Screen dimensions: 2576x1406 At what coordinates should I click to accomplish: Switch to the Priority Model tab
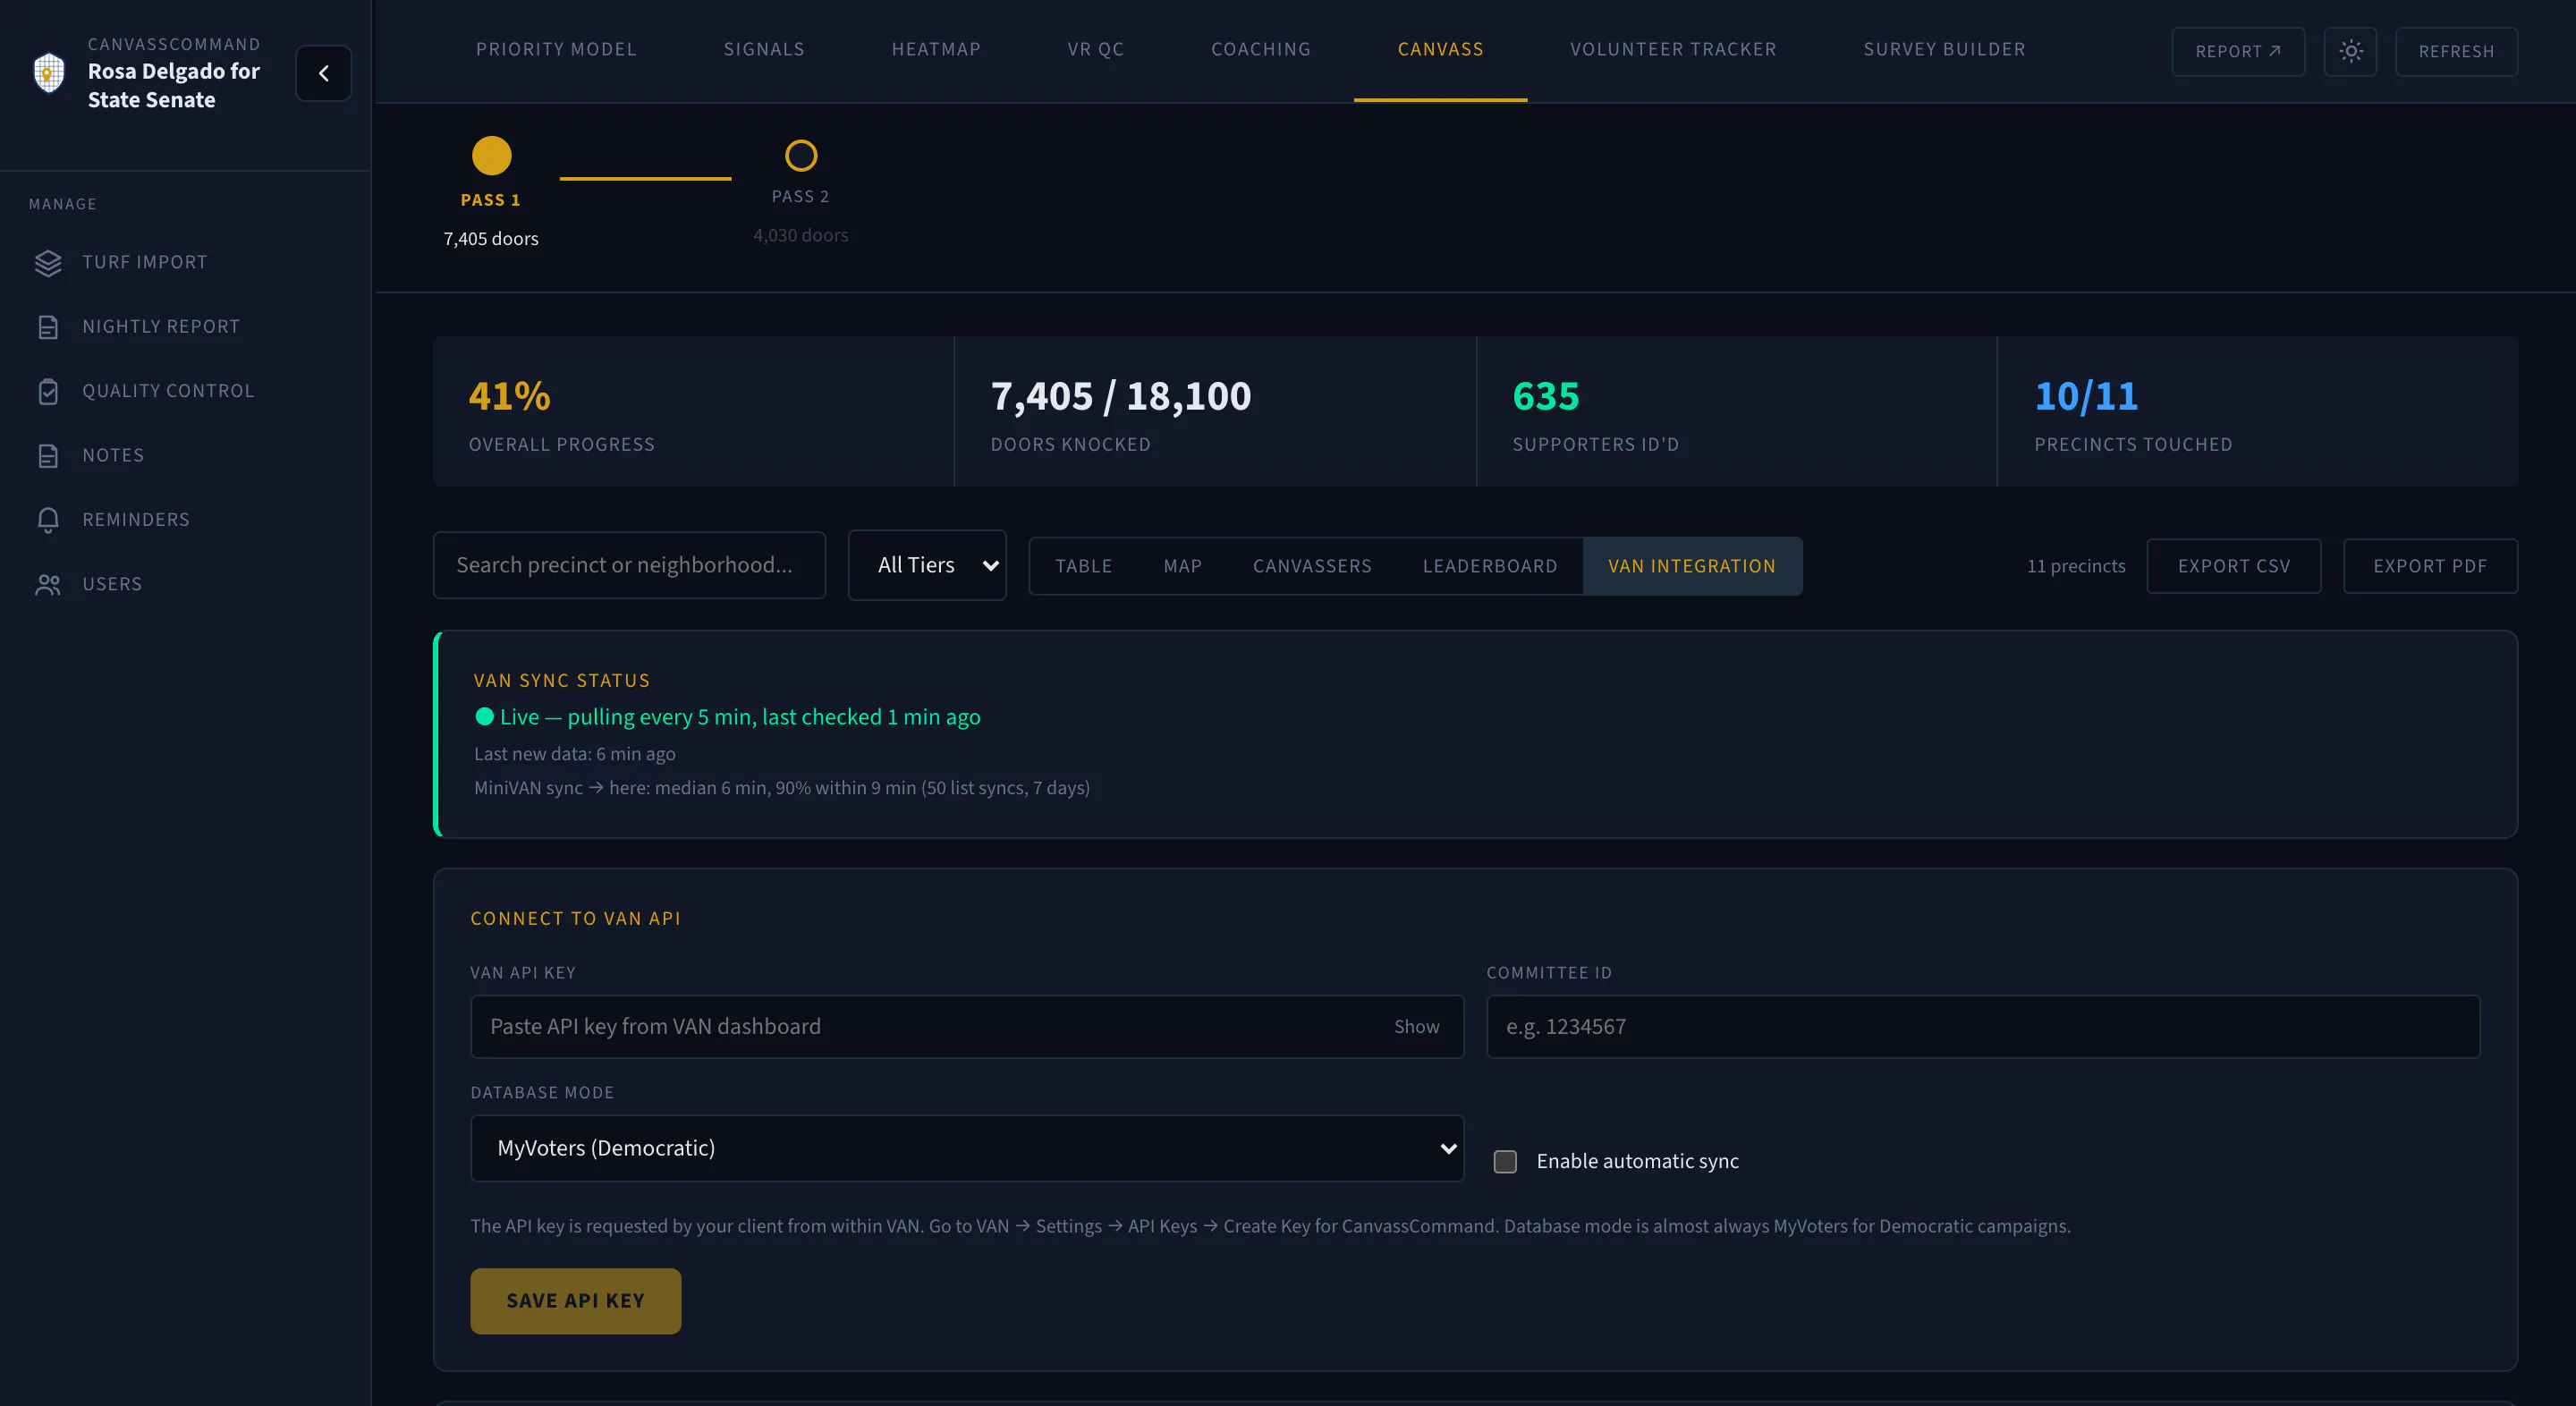[556, 50]
